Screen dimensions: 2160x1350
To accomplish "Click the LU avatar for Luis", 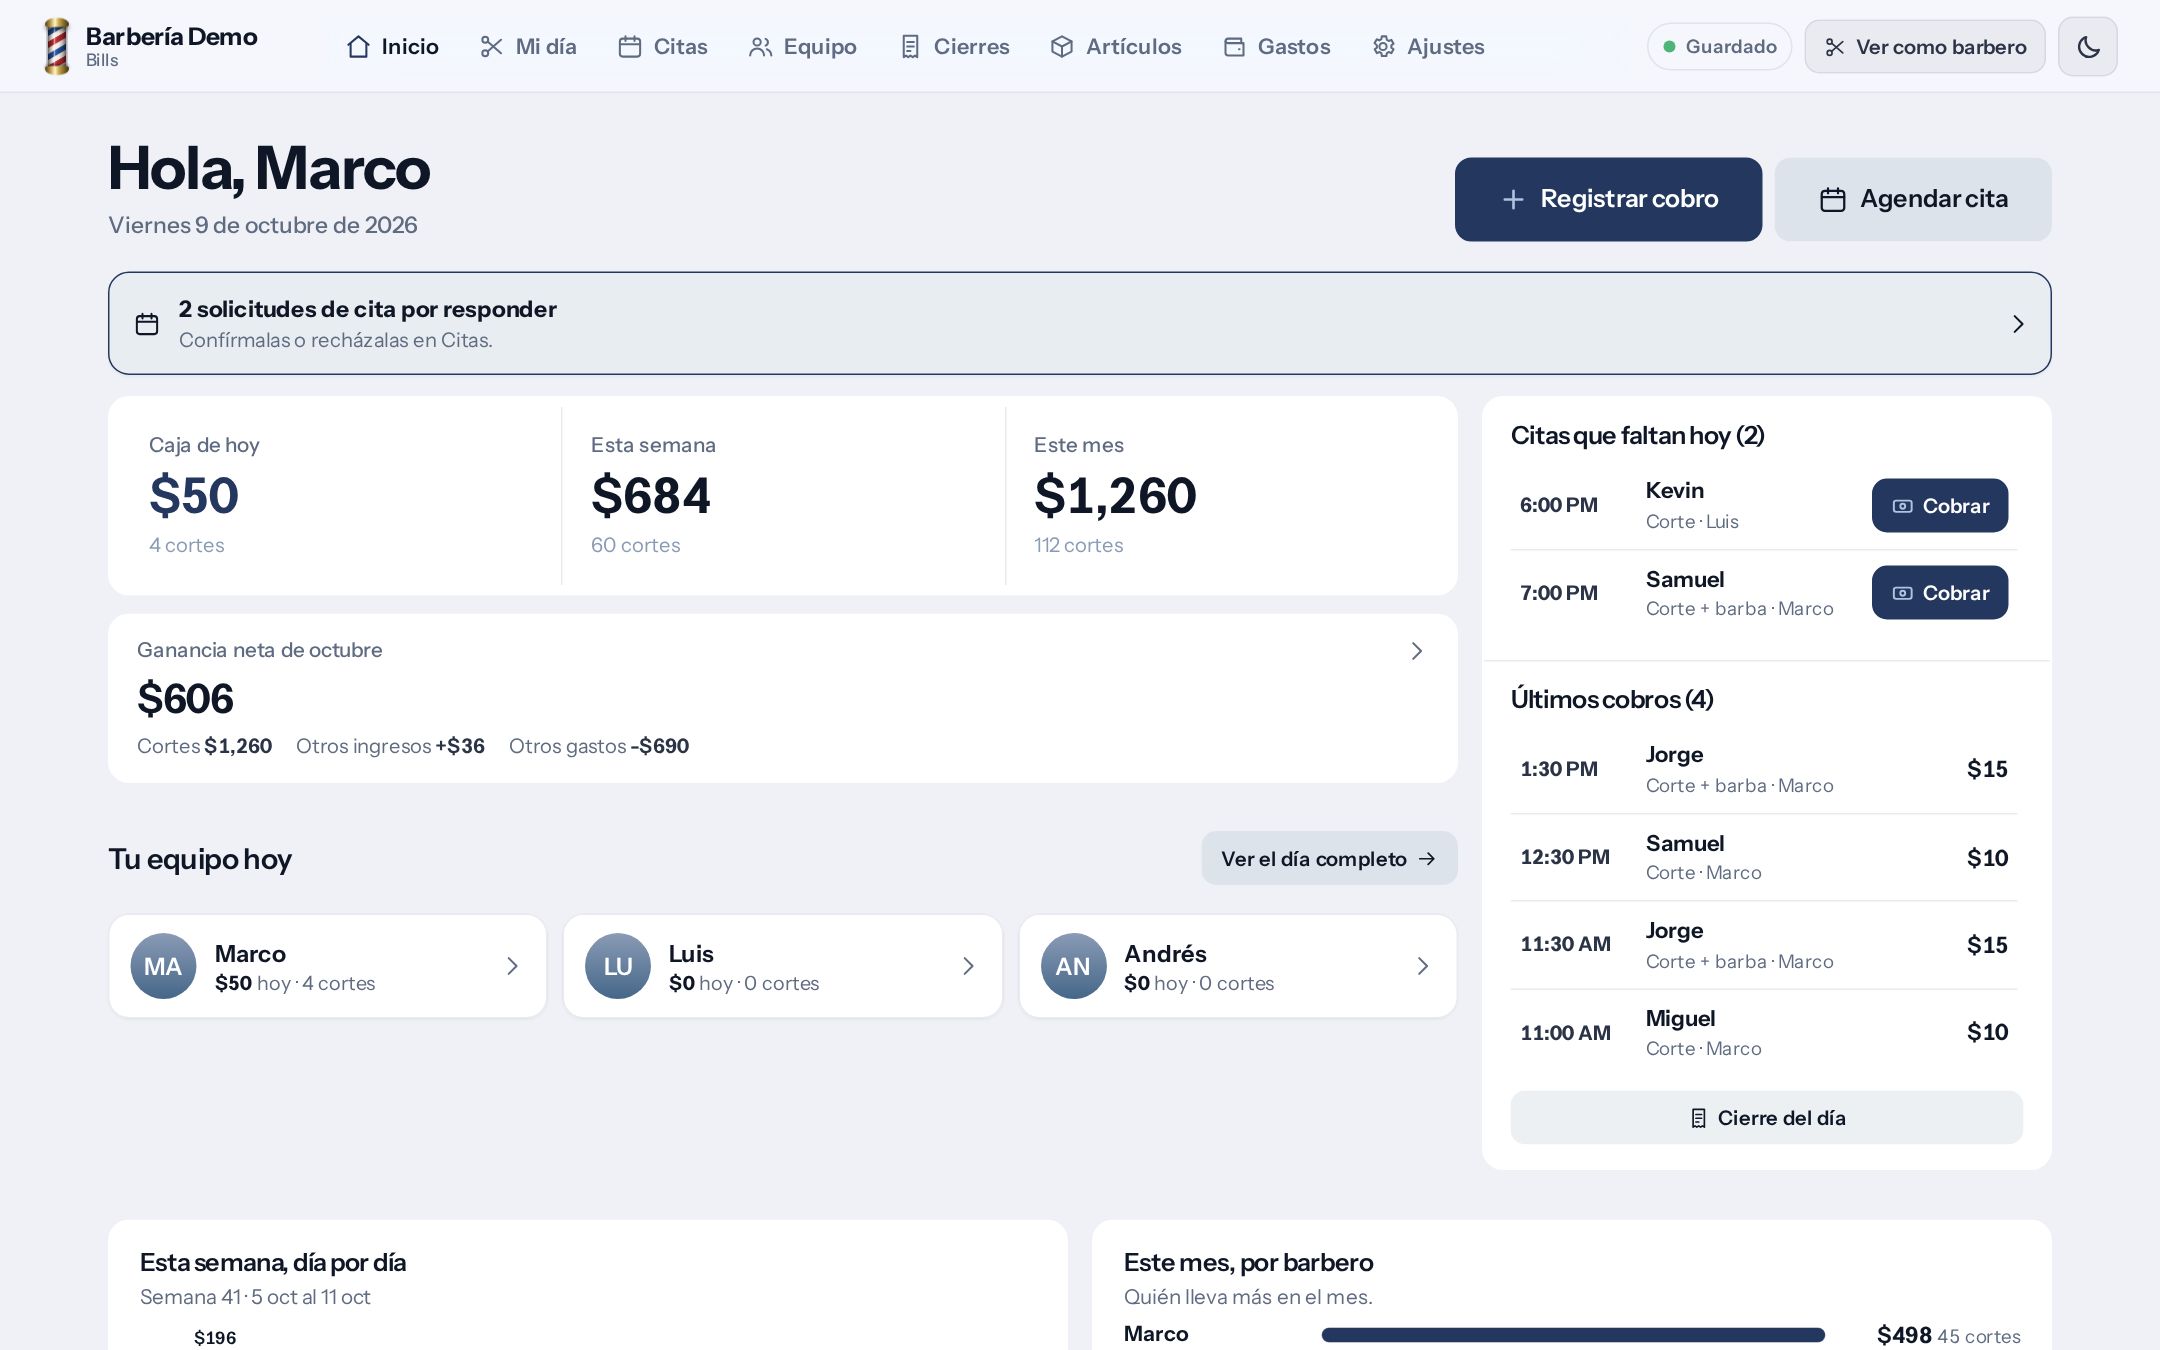I will pyautogui.click(x=618, y=966).
